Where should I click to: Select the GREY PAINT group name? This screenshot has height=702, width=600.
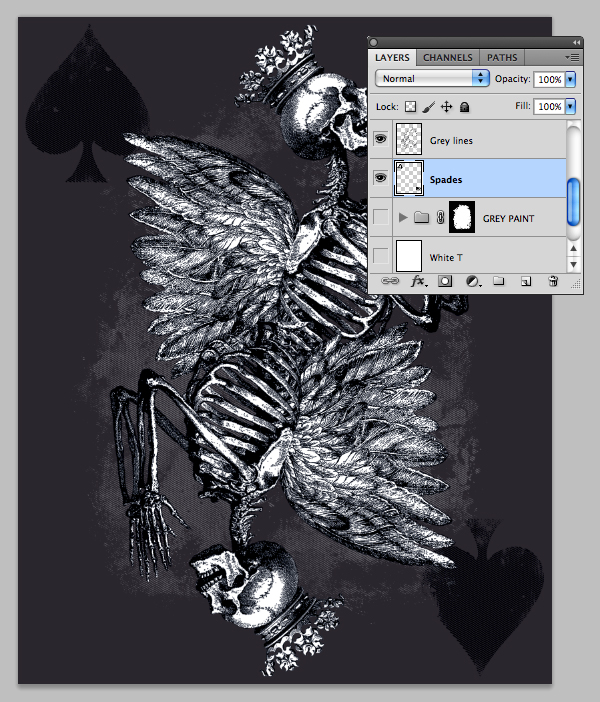[x=508, y=218]
